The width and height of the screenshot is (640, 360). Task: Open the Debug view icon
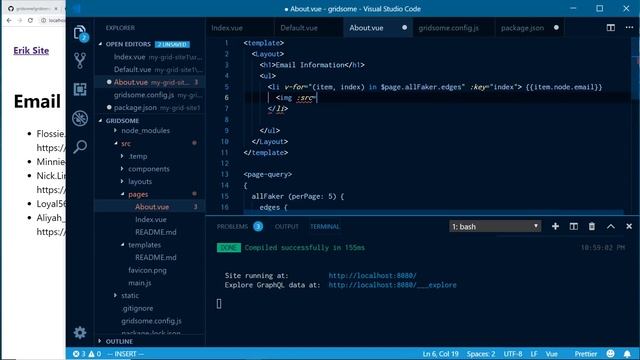80,118
